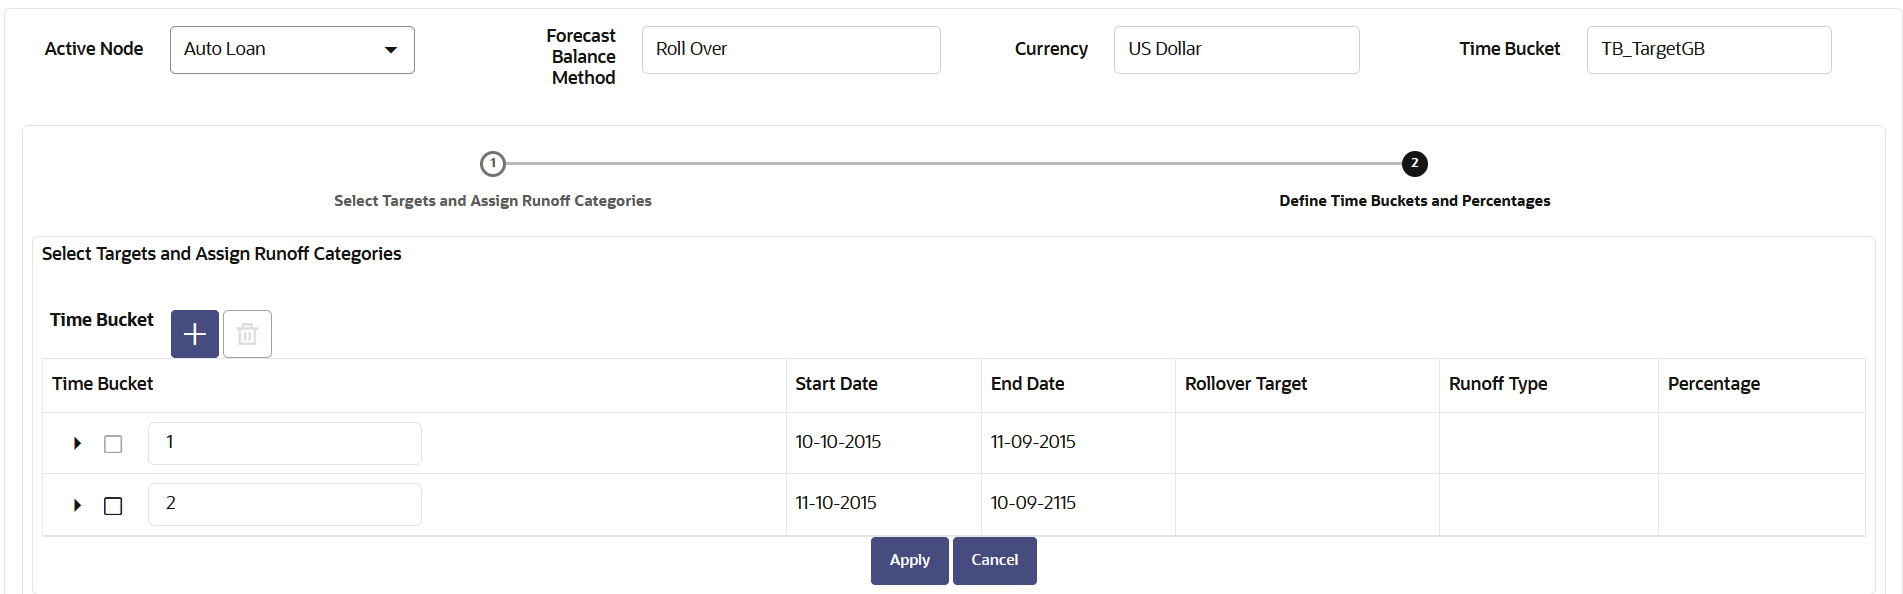Tick checkbox for time bucket 1
Viewport: 1903px width, 594px height.
pos(113,444)
